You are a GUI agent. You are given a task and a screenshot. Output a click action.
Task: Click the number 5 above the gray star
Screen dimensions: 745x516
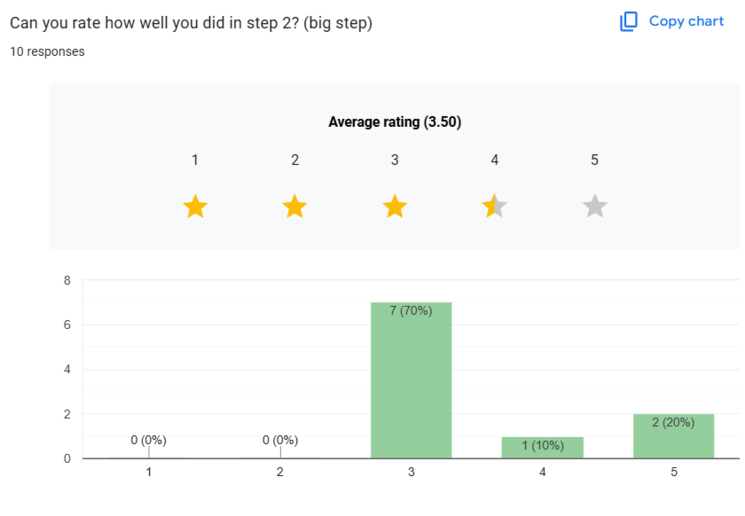(595, 160)
